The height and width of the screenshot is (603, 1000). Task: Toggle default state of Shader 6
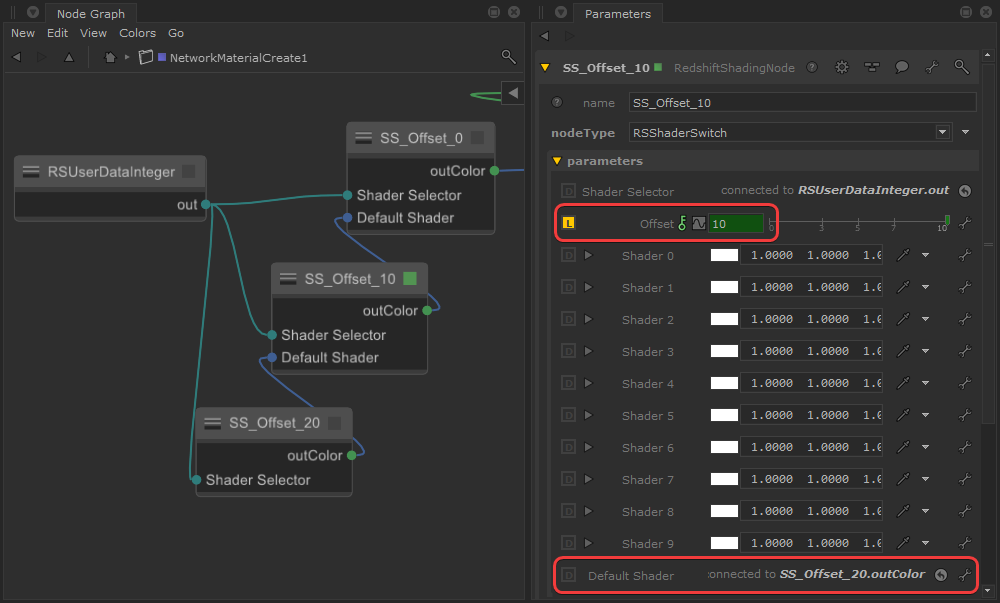coord(568,447)
